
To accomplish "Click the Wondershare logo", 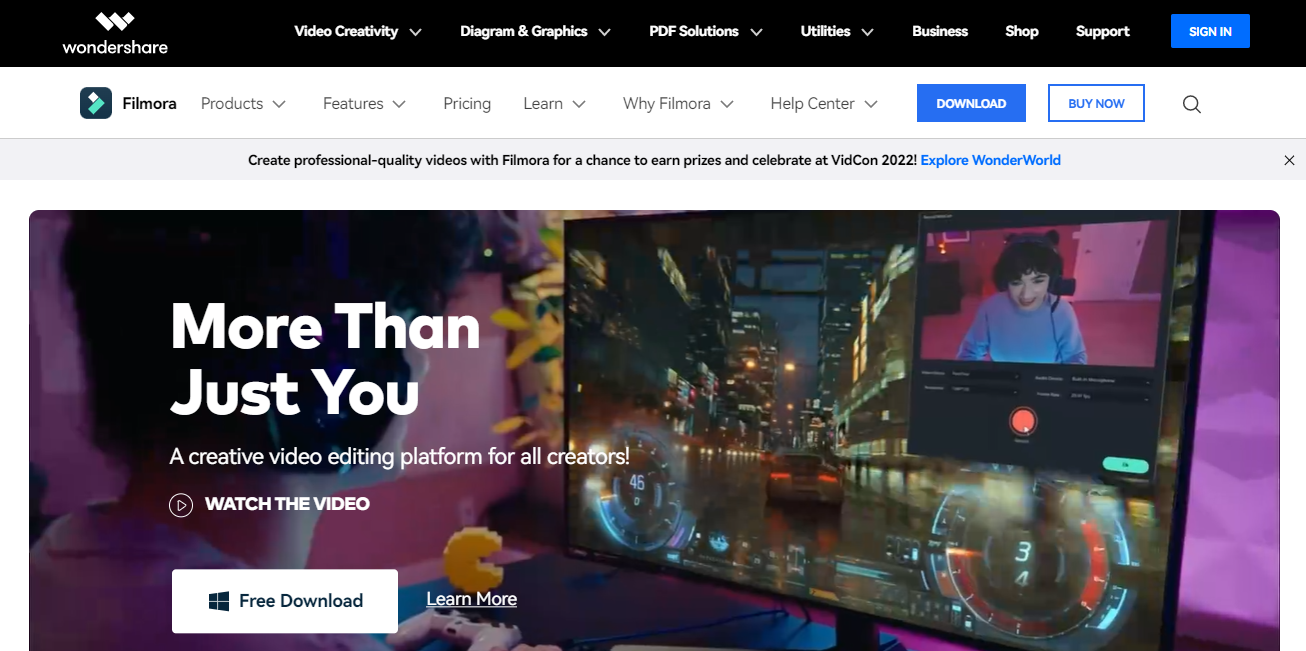I will [115, 32].
